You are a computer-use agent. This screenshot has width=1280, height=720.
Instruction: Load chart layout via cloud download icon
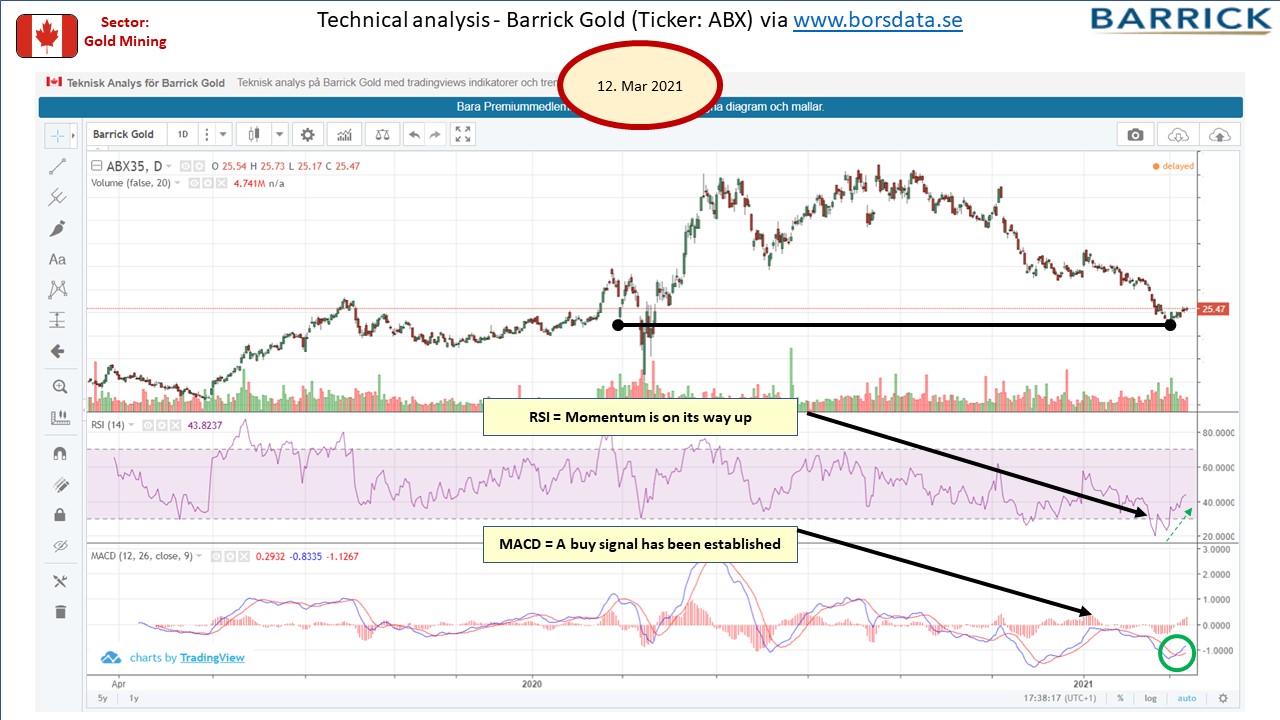1178,135
